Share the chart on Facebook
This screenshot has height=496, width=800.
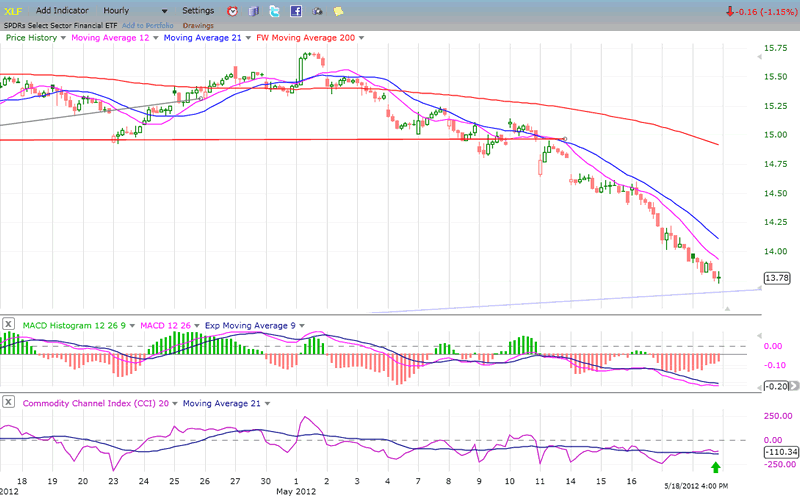[297, 11]
